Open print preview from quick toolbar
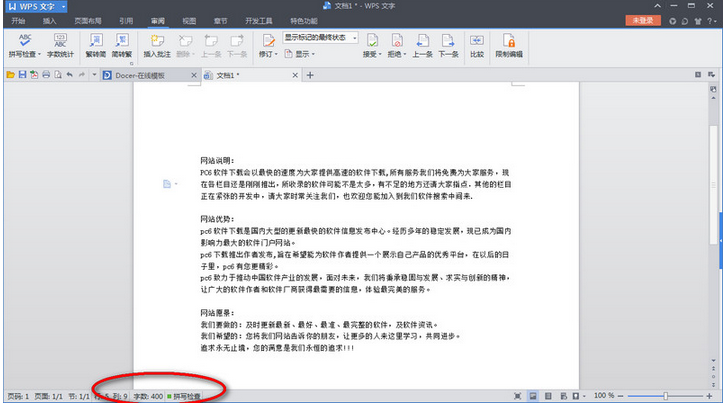725x407 pixels. [58, 74]
